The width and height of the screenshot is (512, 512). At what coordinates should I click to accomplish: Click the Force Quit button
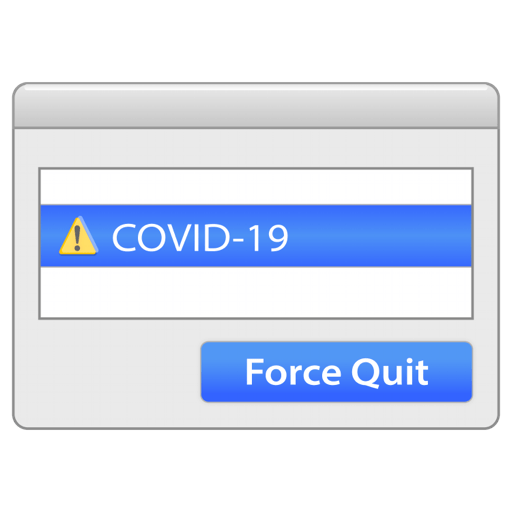click(x=337, y=372)
